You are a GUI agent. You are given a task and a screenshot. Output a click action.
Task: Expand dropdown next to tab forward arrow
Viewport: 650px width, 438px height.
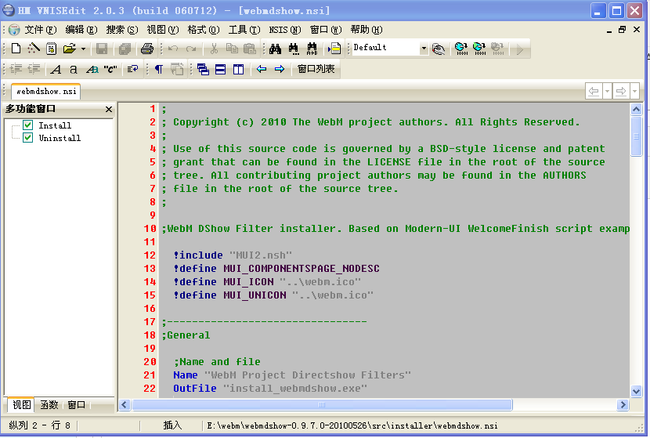click(x=635, y=91)
